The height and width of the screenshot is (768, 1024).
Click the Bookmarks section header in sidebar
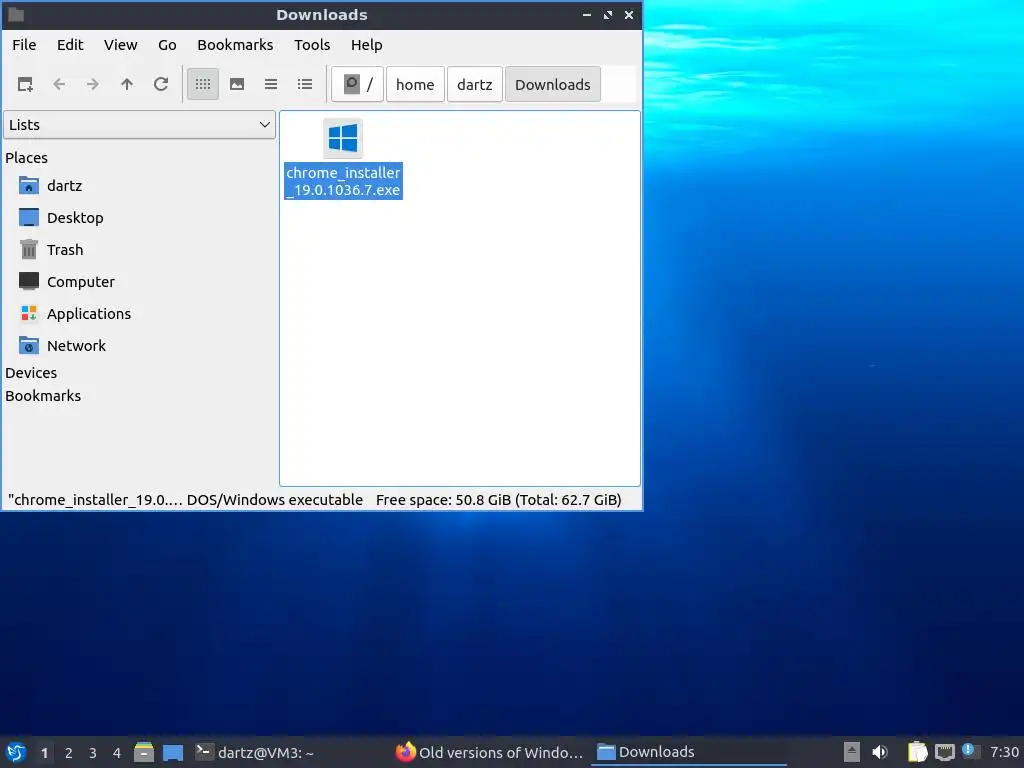(x=43, y=396)
